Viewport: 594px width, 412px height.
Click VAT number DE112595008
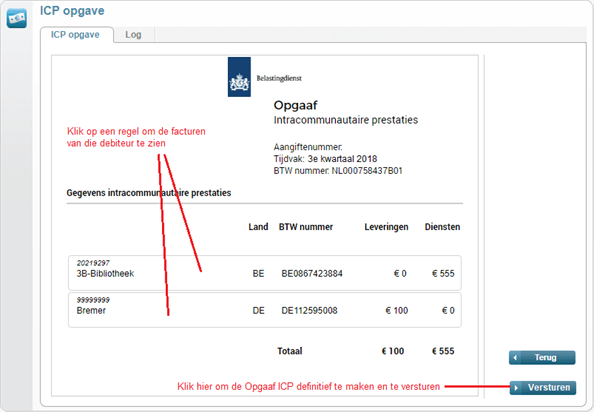point(309,311)
